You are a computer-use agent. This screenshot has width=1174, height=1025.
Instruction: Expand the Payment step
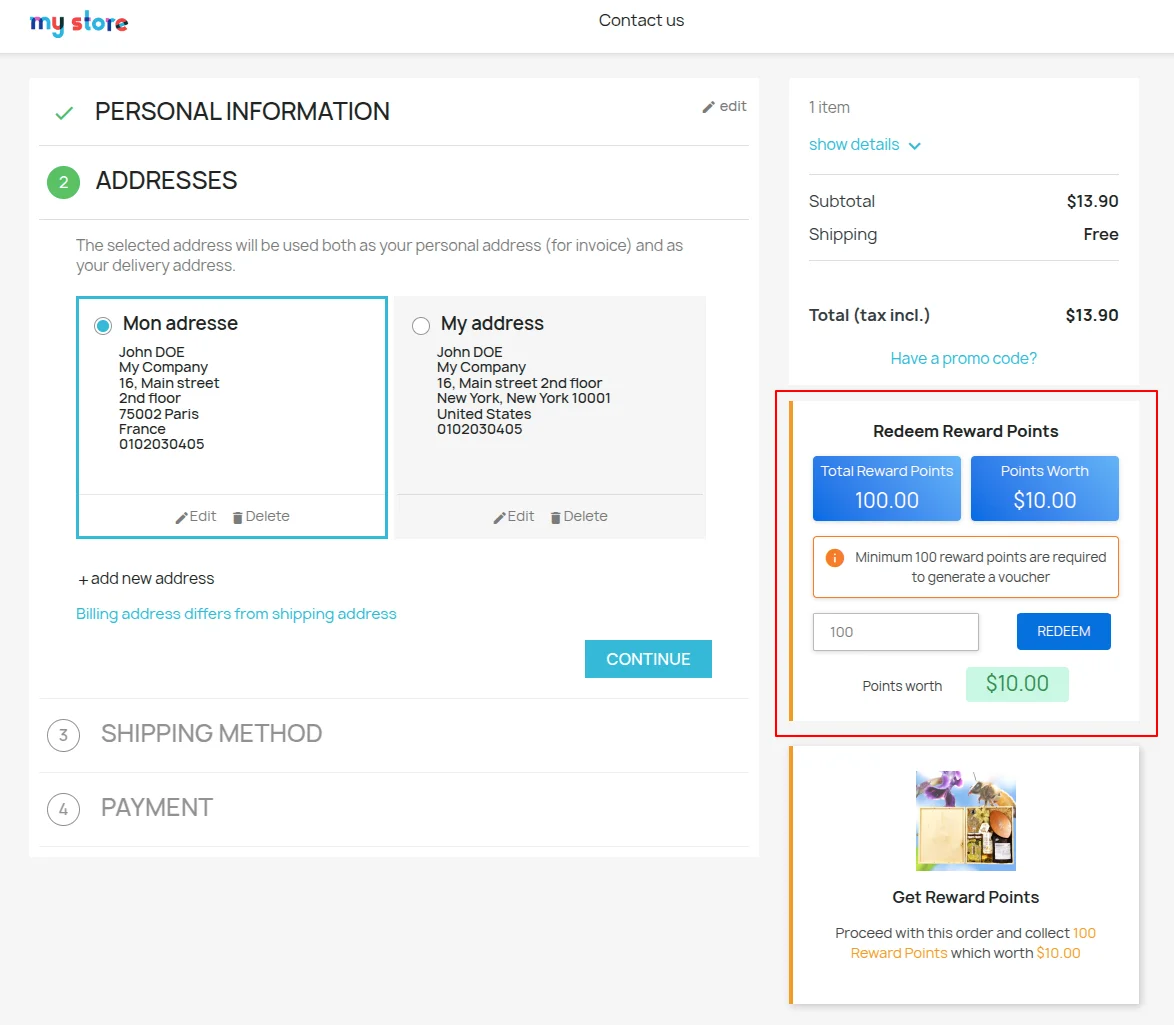[156, 807]
